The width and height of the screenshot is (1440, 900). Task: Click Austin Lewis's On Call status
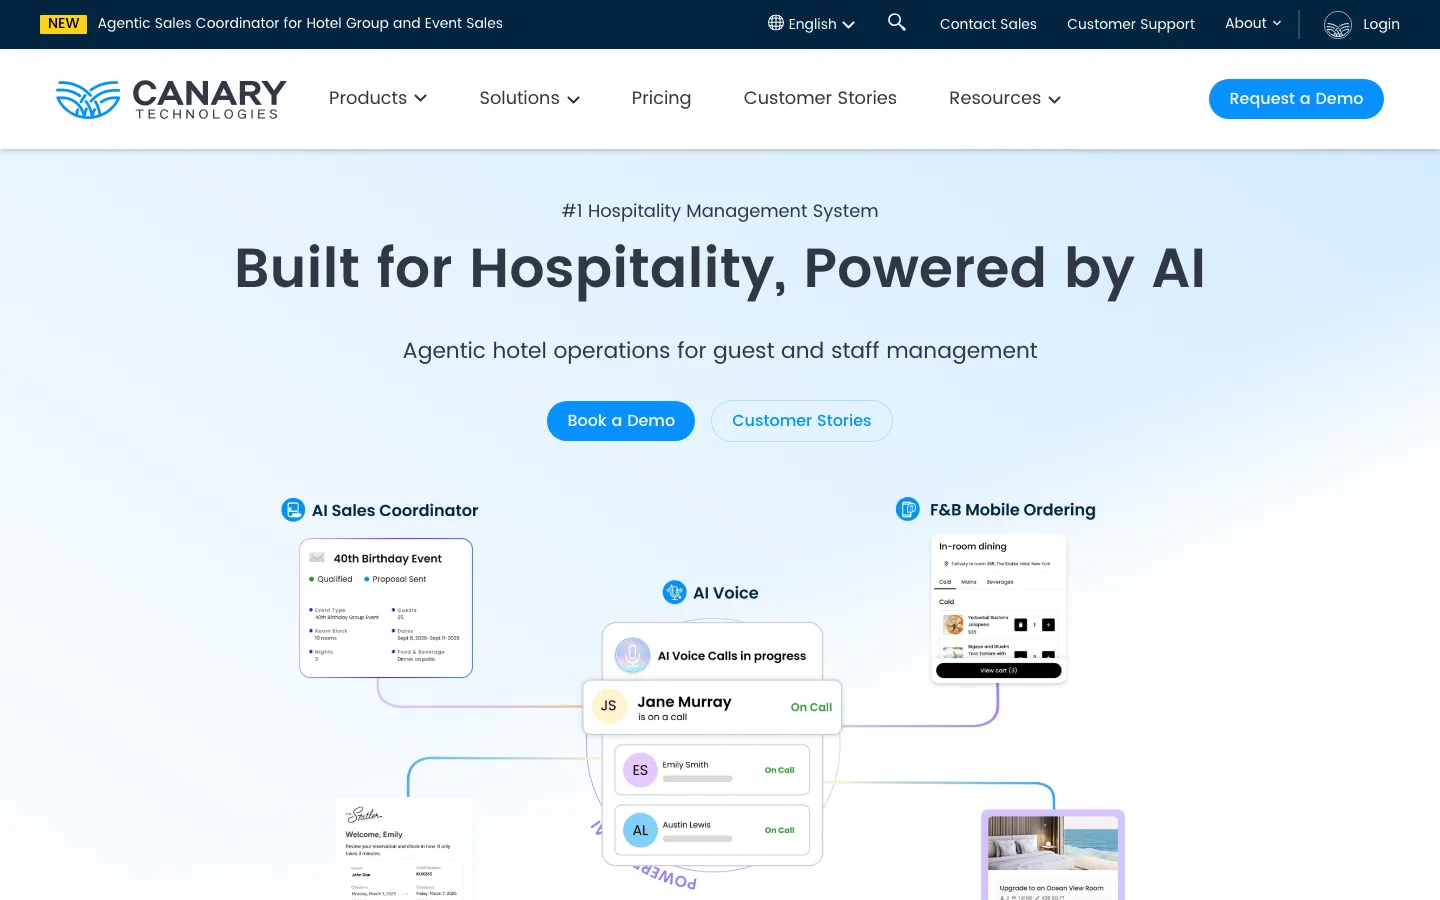(779, 830)
